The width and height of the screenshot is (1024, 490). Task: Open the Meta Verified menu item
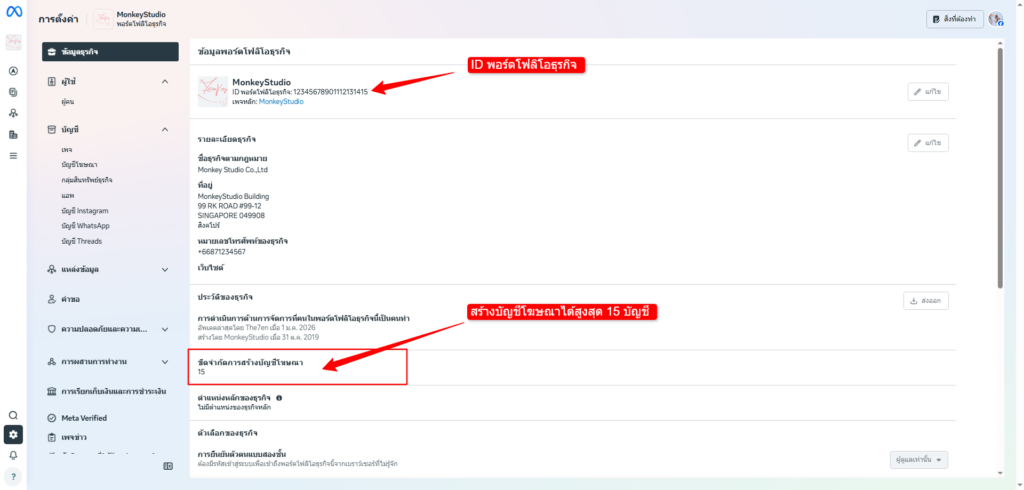pos(84,418)
